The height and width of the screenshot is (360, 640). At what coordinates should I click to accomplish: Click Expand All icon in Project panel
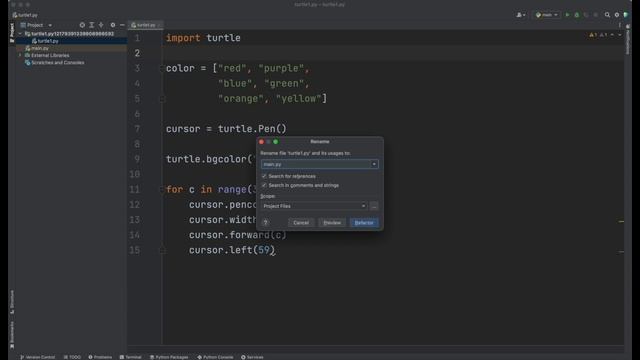pyautogui.click(x=91, y=25)
